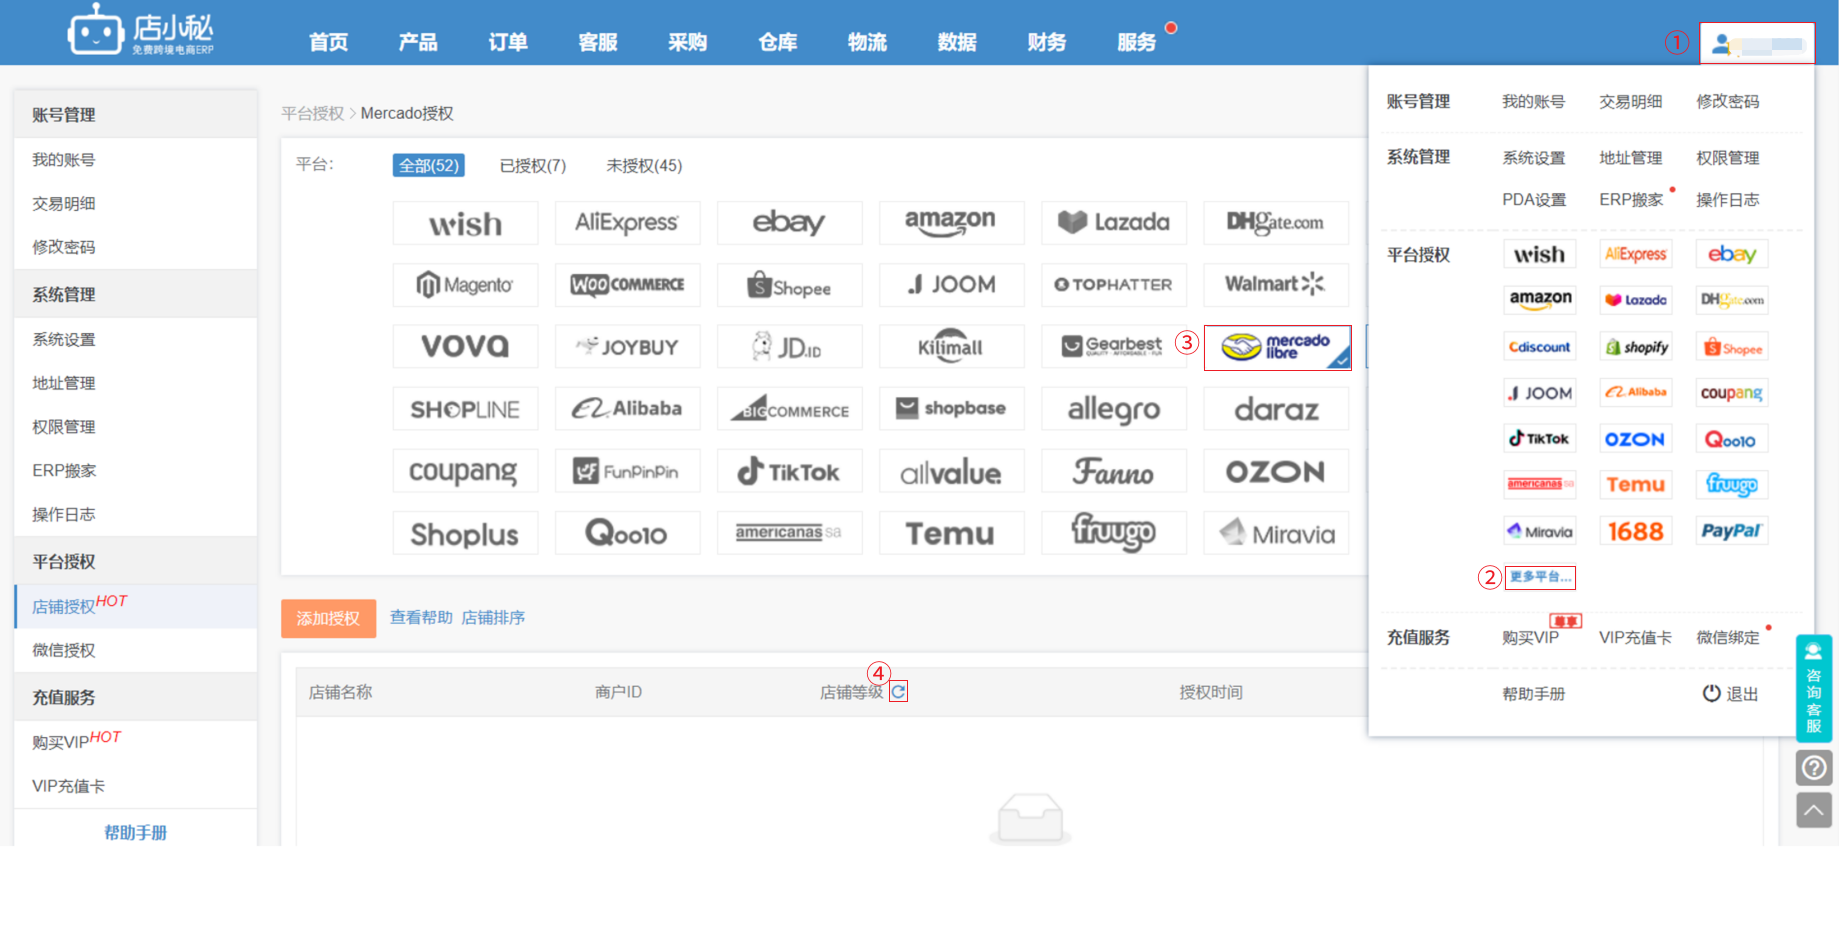Select the Shopee tile in the platform grid
The height and width of the screenshot is (933, 1839).
point(790,285)
